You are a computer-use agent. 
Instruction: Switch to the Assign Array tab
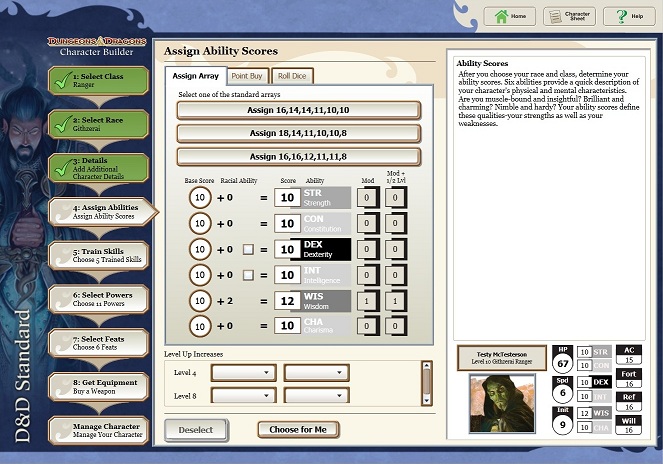pos(196,76)
